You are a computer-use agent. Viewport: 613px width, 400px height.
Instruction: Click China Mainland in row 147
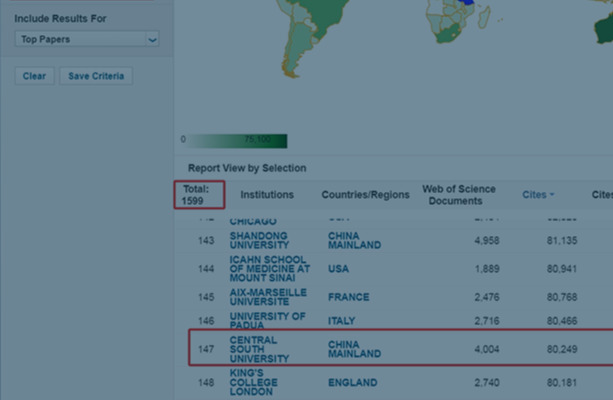[354, 349]
